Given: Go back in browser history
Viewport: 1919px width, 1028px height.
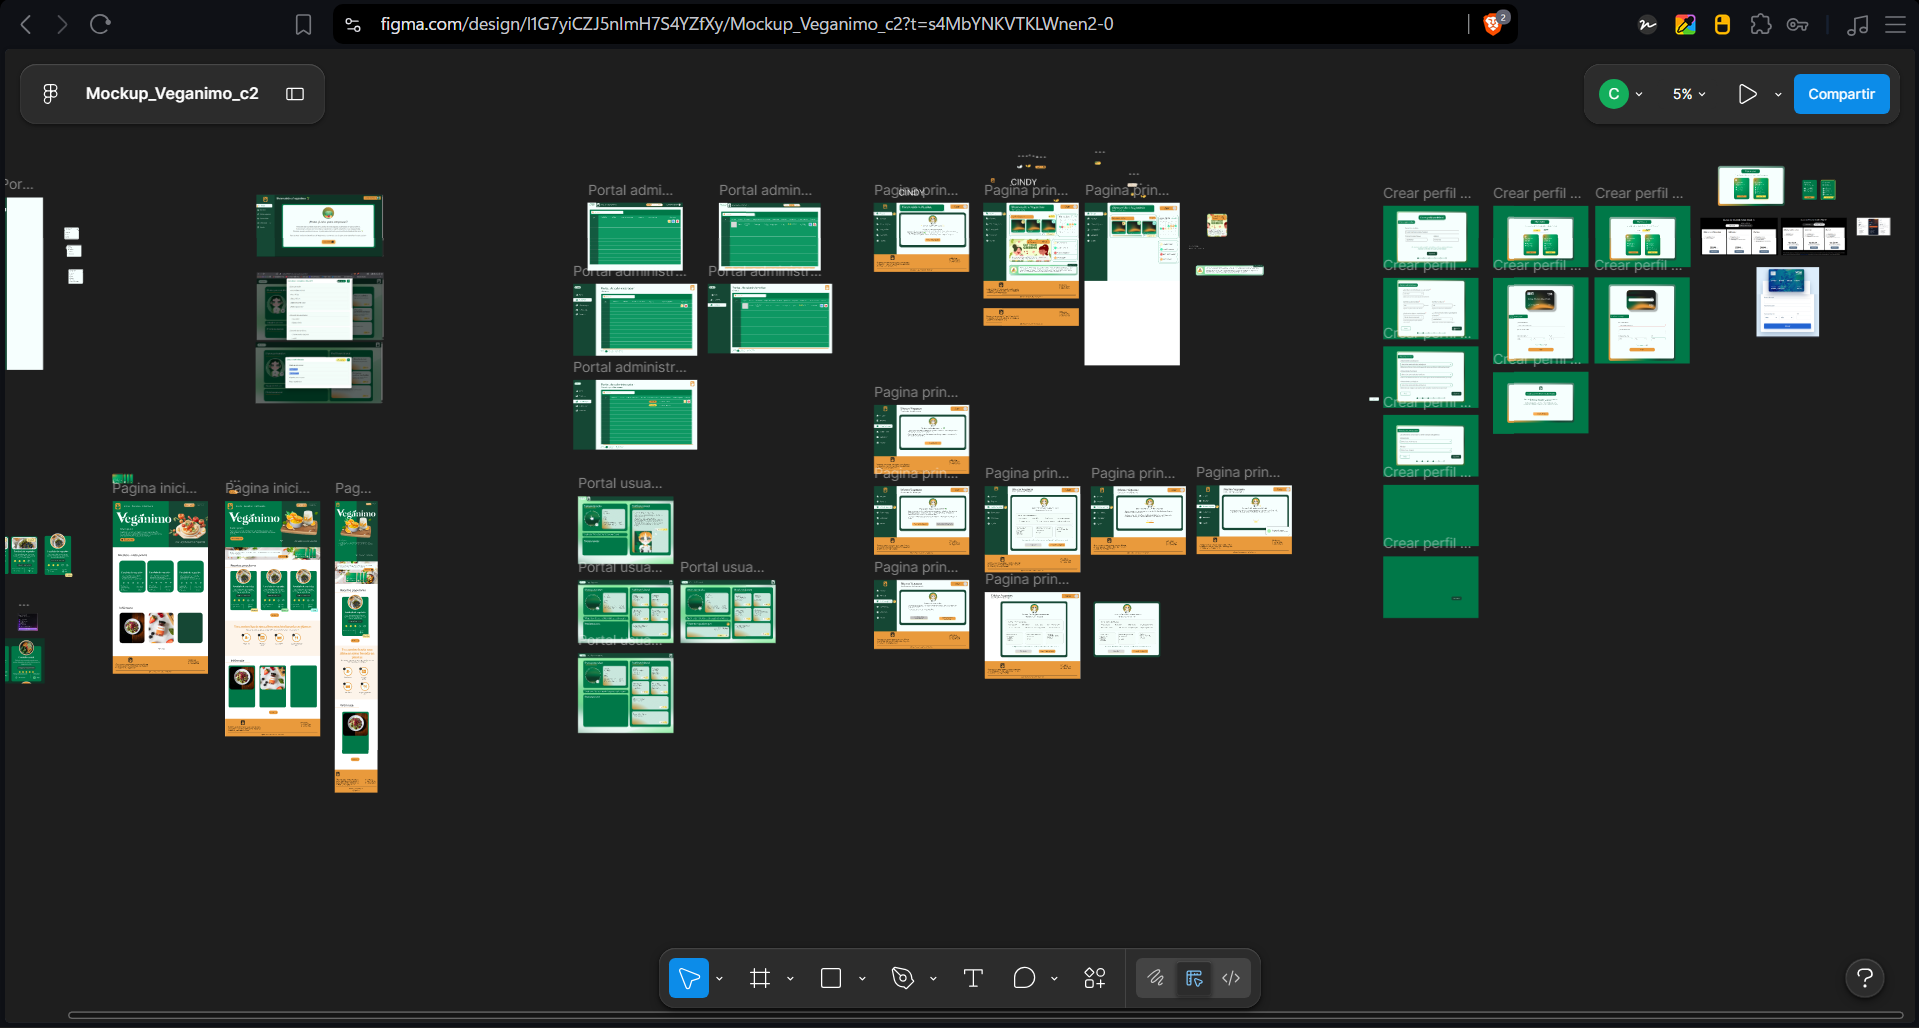Looking at the screenshot, I should tap(26, 24).
